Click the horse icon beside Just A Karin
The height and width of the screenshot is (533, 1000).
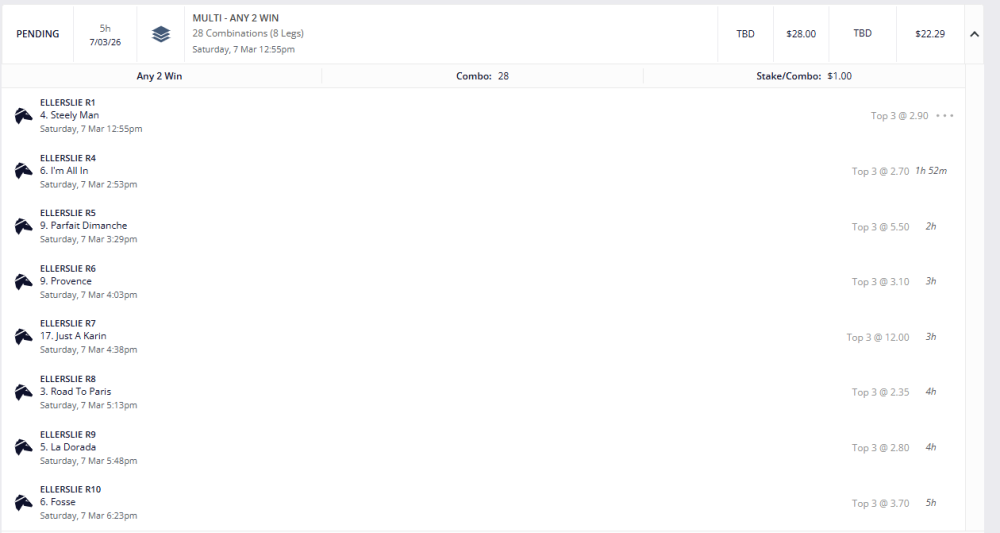(24, 337)
